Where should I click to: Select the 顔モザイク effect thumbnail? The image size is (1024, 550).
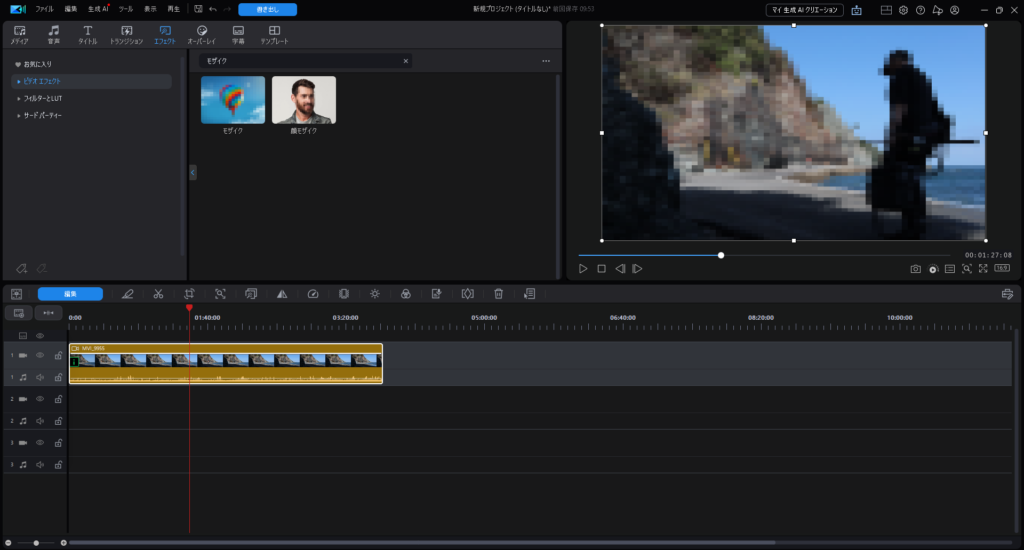[x=304, y=100]
